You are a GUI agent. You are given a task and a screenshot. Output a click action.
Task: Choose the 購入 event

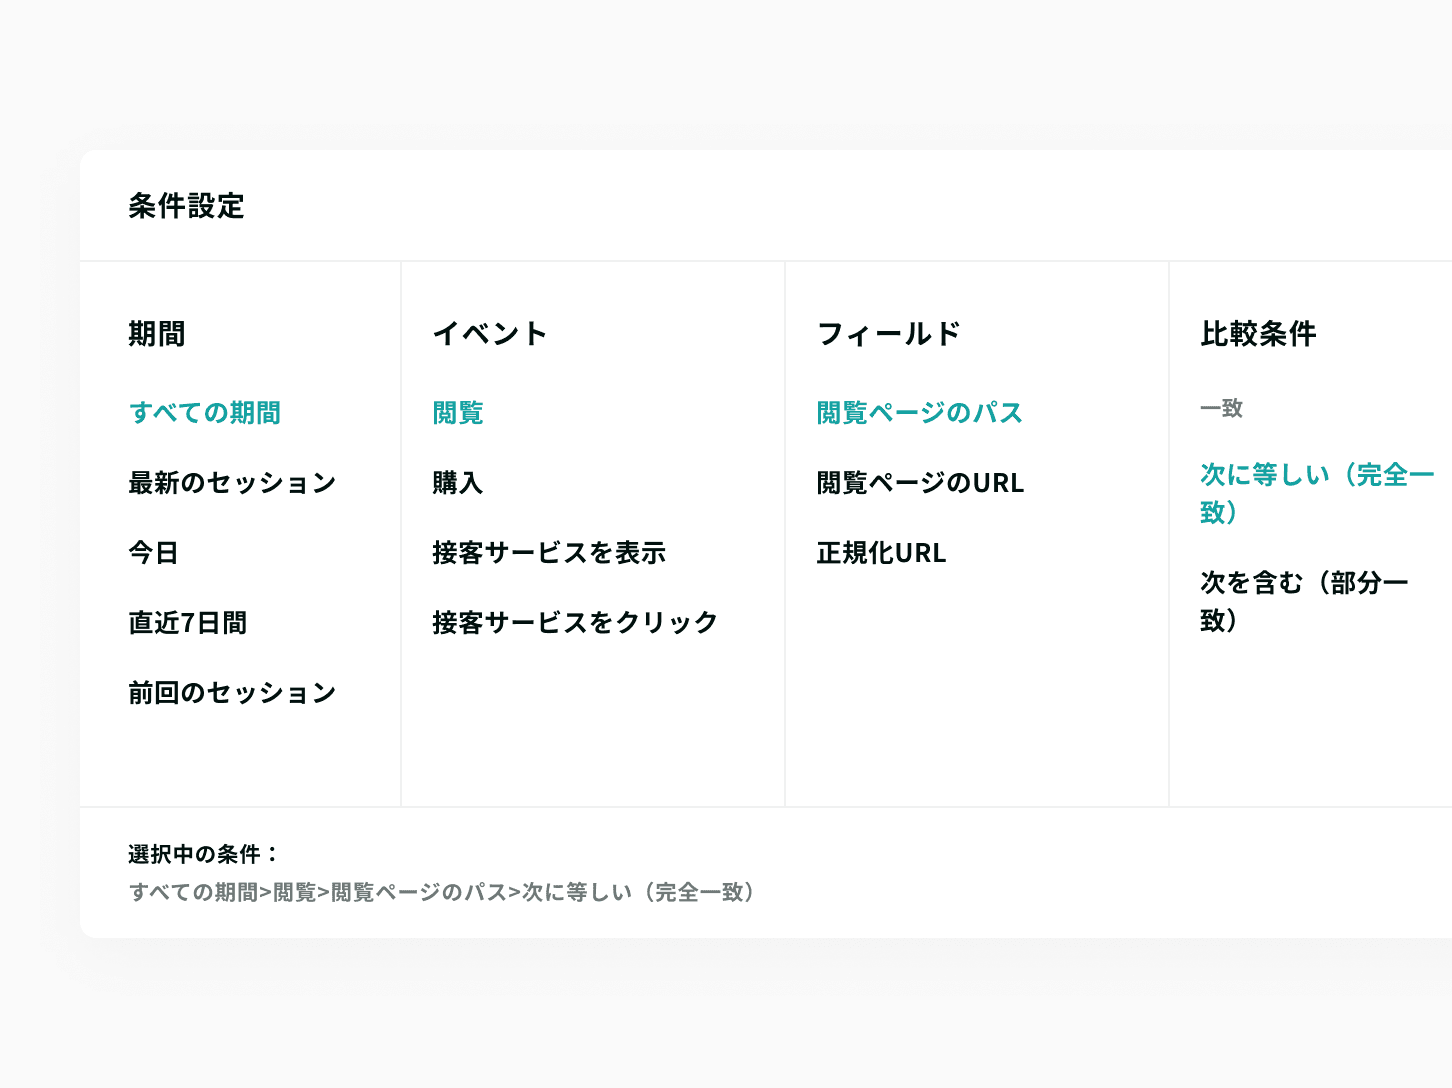click(458, 483)
